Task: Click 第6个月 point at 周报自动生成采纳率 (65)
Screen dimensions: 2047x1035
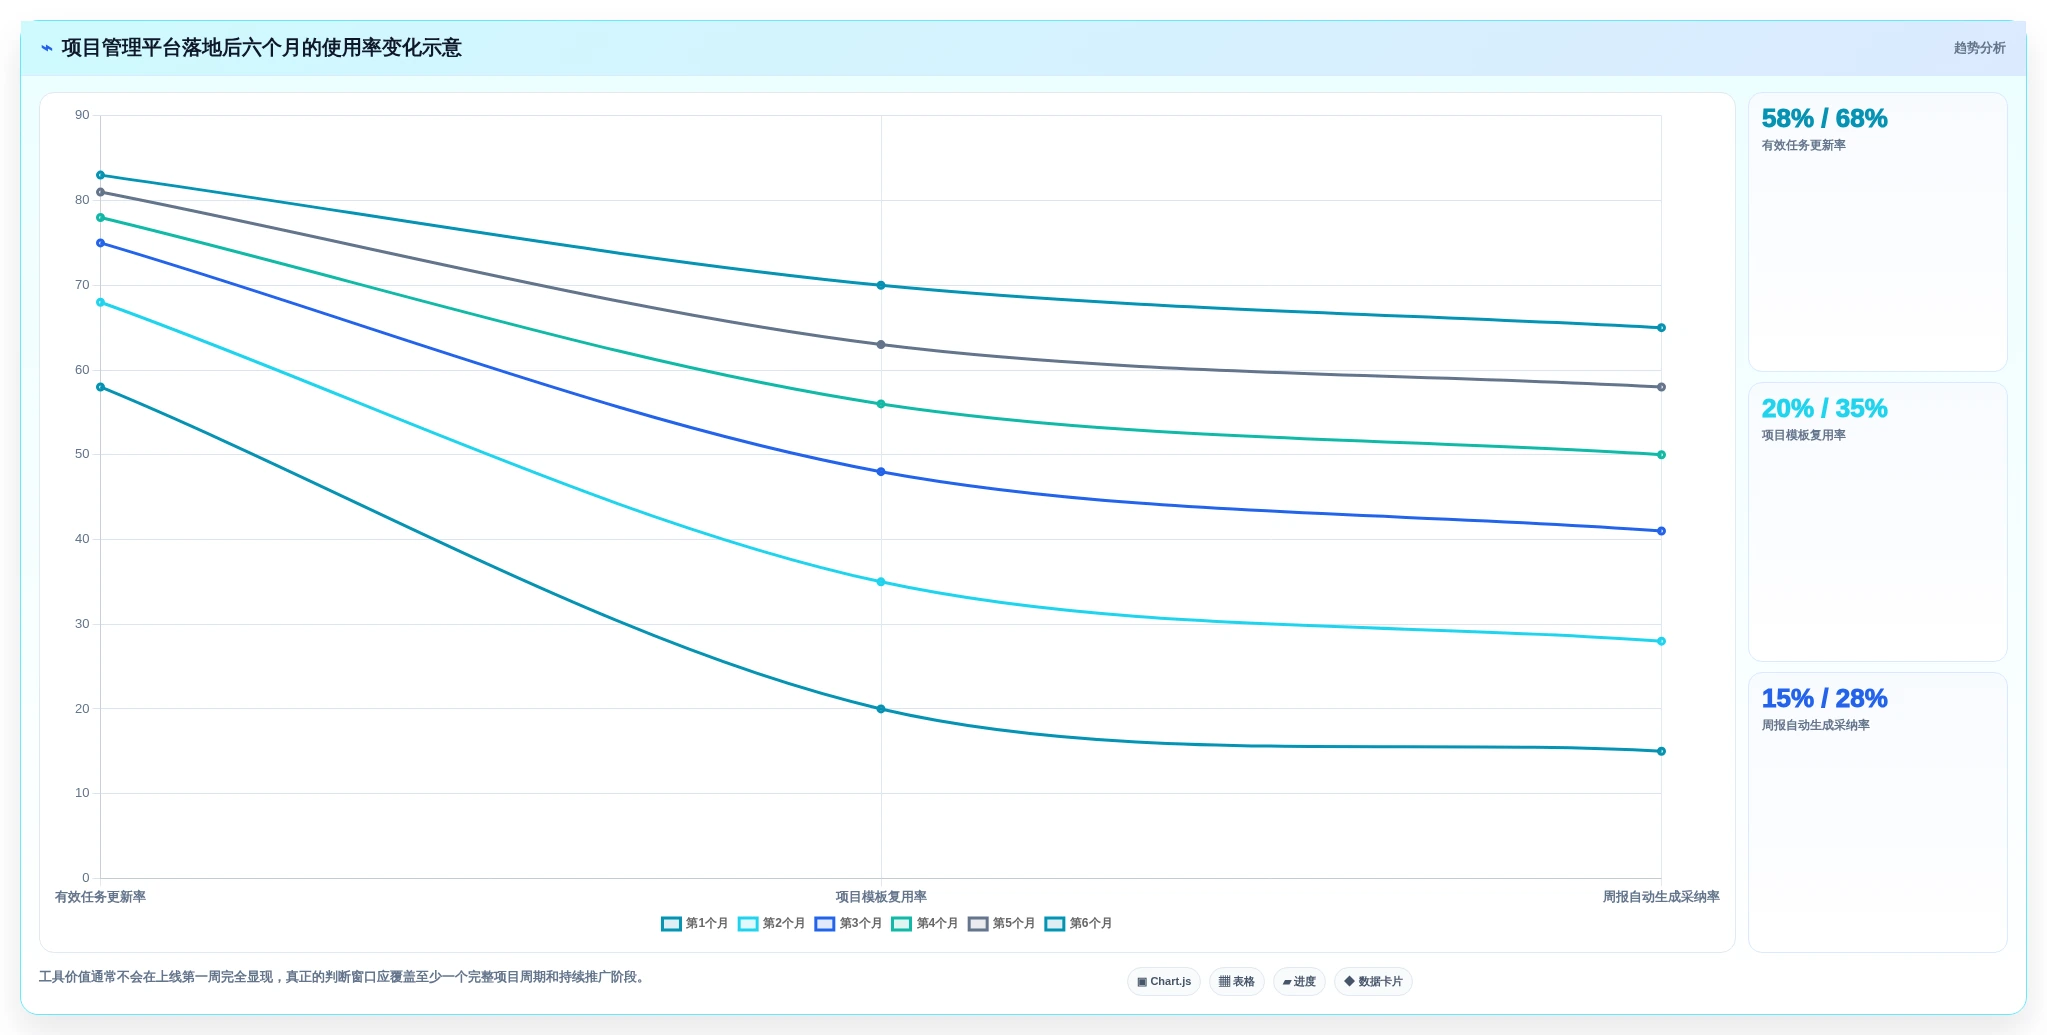Action: click(1661, 328)
